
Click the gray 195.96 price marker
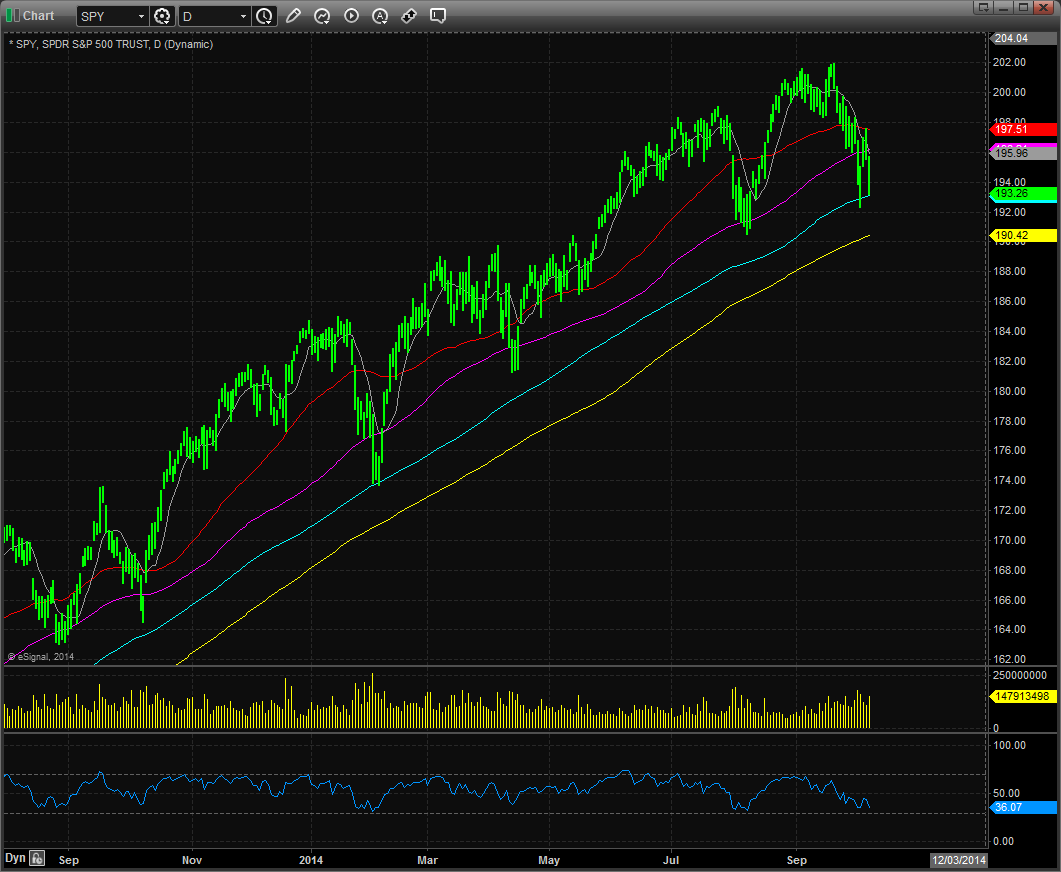pyautogui.click(x=1022, y=154)
